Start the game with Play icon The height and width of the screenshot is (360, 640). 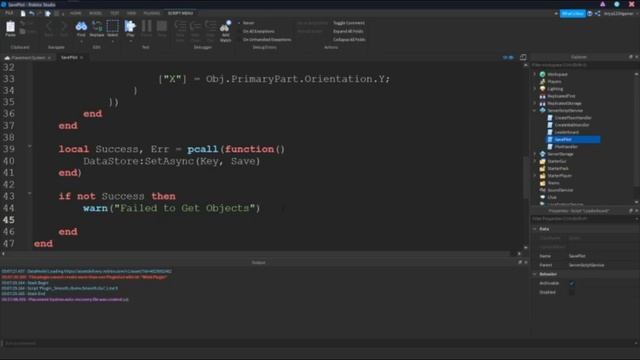[x=130, y=27]
